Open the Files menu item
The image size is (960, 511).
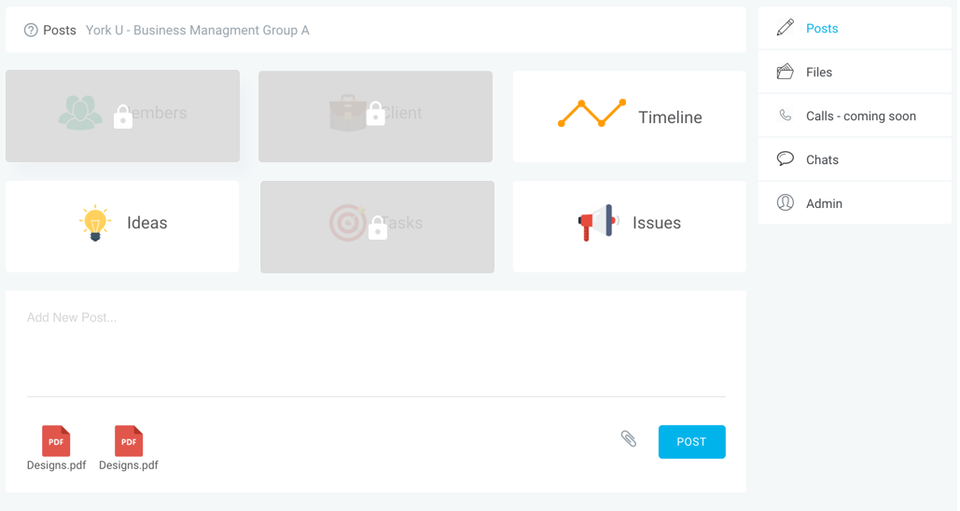coord(819,72)
